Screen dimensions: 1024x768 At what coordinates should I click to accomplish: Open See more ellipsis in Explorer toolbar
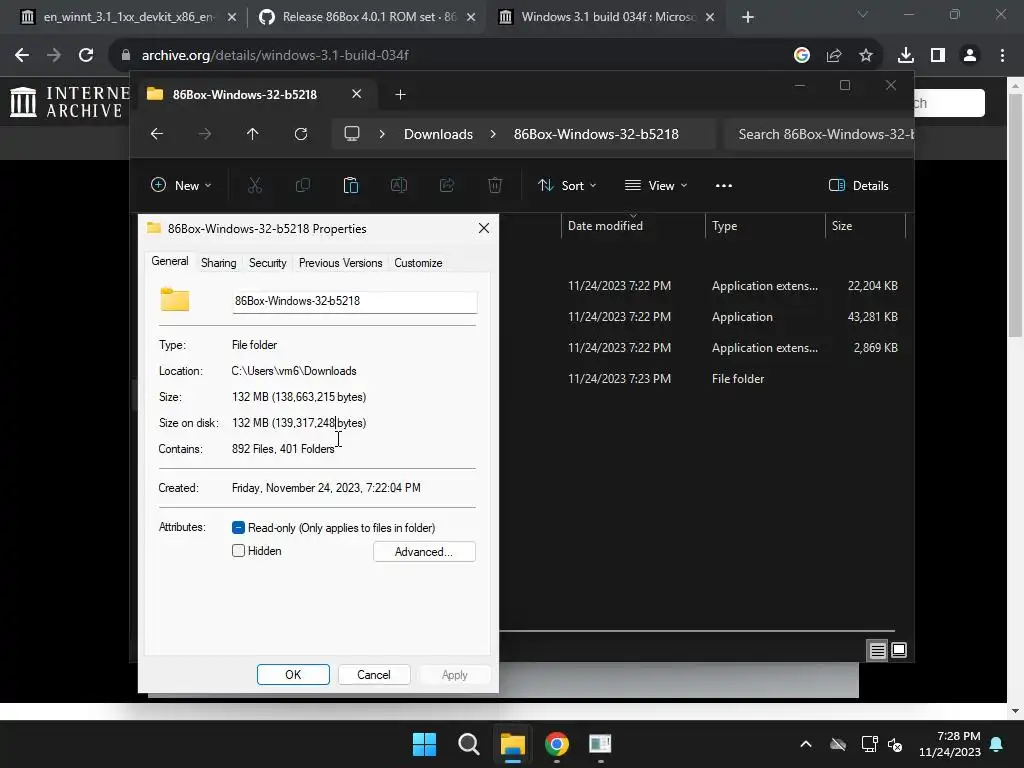point(724,185)
